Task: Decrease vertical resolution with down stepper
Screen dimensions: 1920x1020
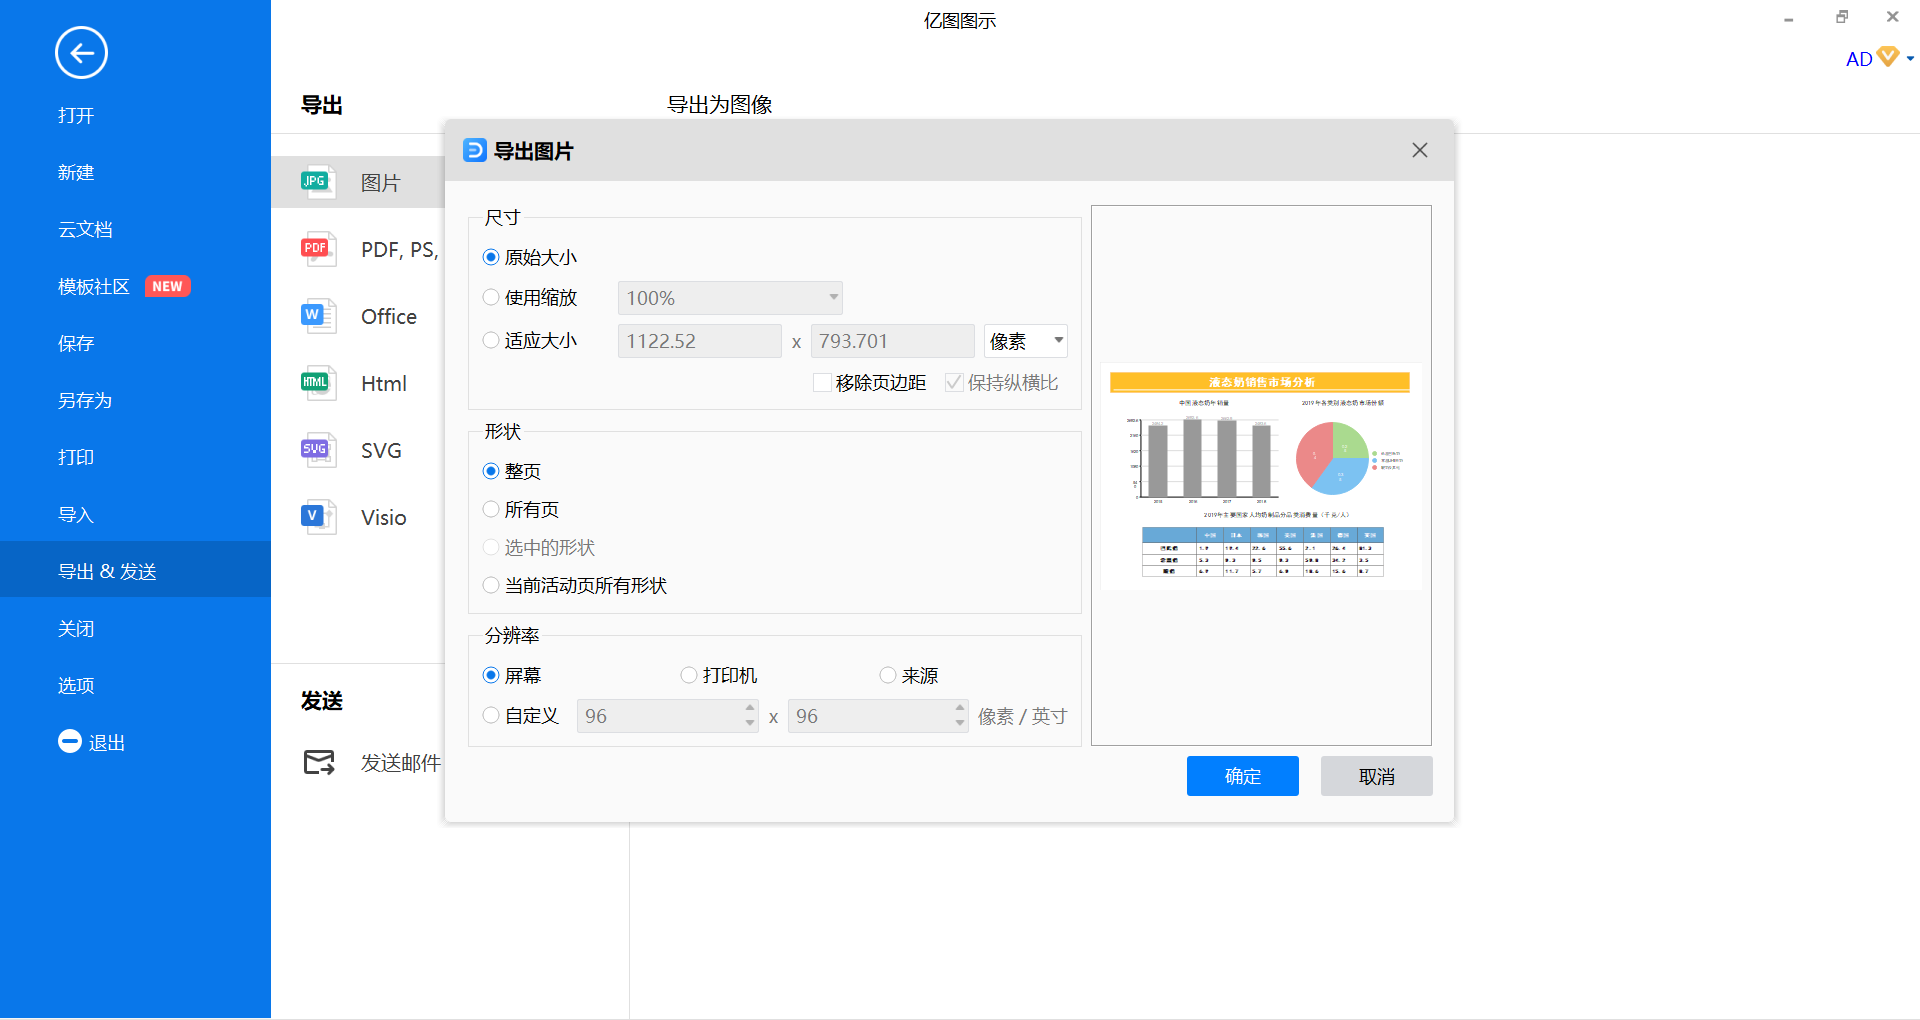Action: (960, 723)
